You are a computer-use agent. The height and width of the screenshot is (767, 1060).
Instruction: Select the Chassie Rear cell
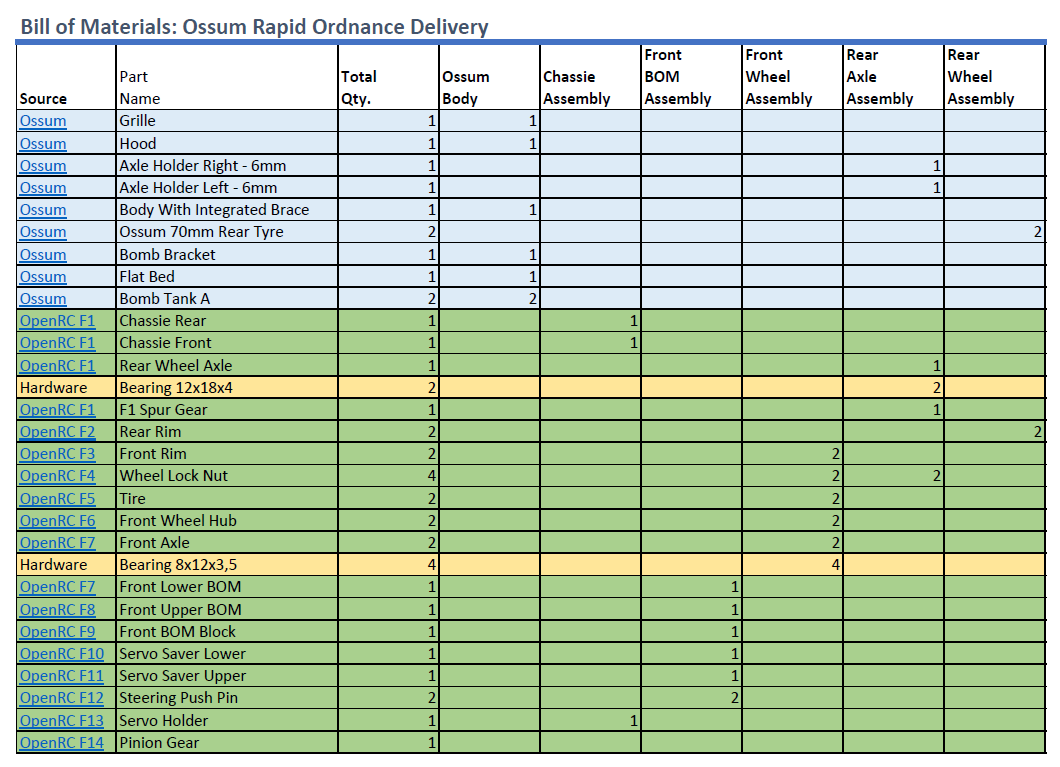point(226,321)
